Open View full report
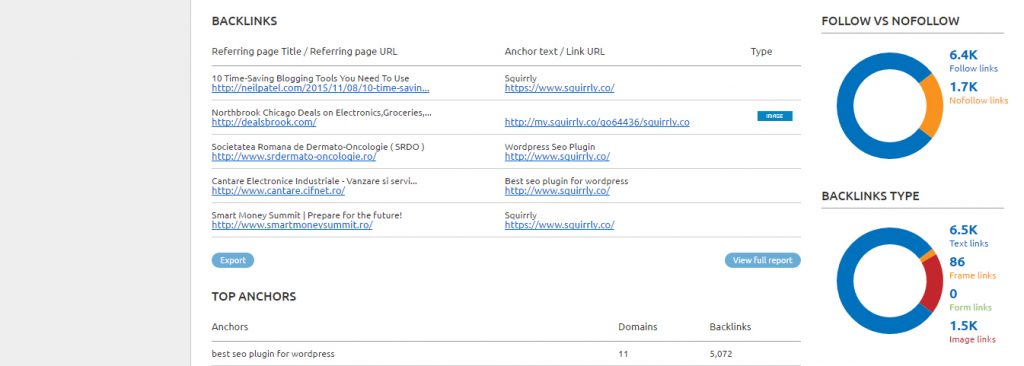 click(x=762, y=260)
